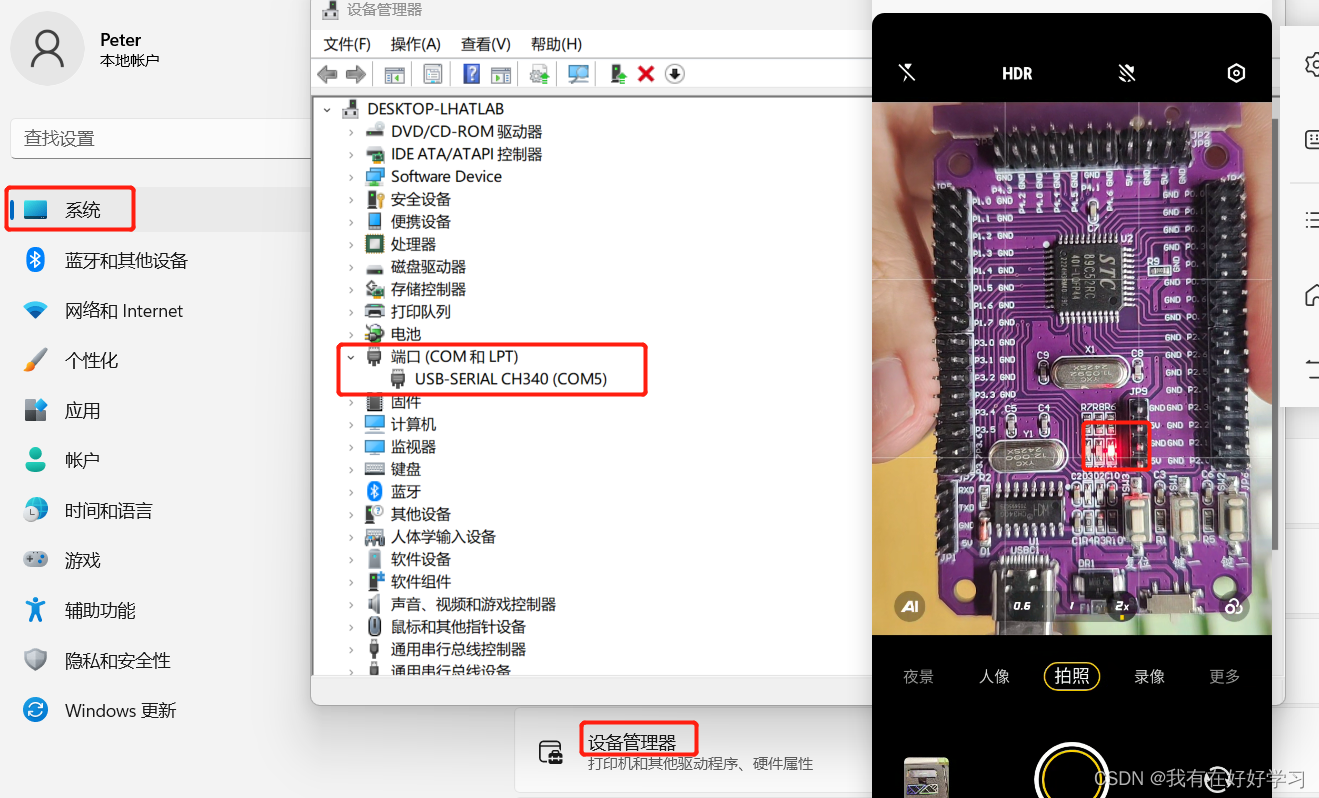This screenshot has height=798, width=1319.
Task: Open the 文件(F) menu
Action: click(347, 44)
